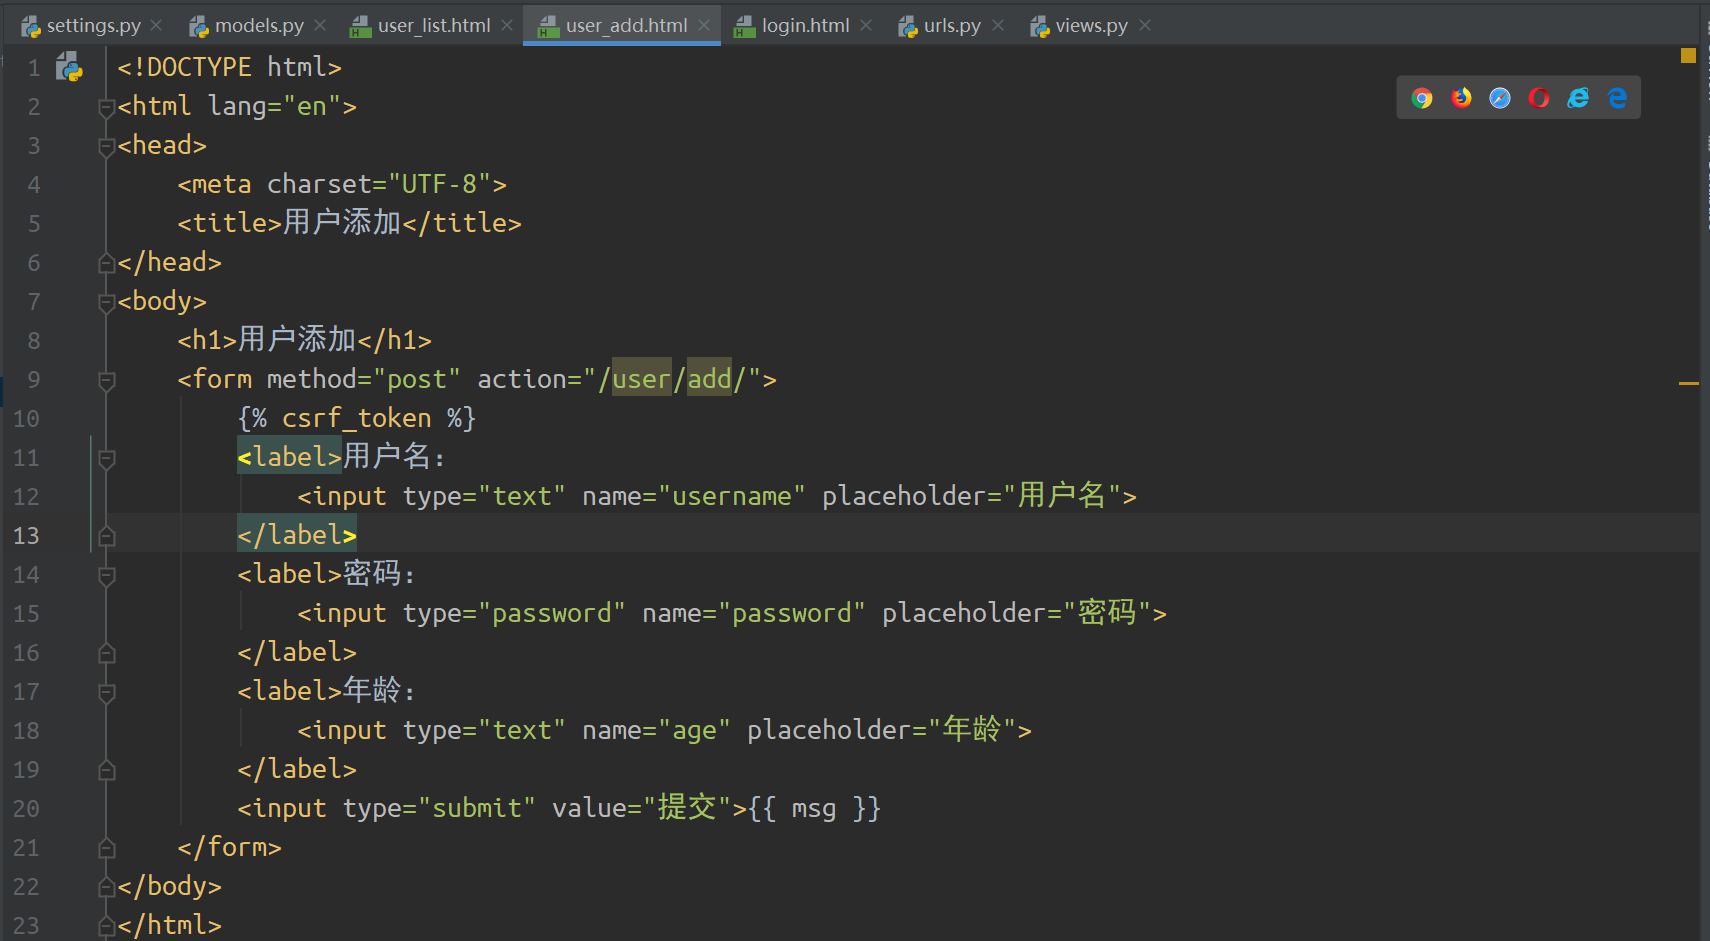Click the h1 heading on line 8

coord(305,340)
